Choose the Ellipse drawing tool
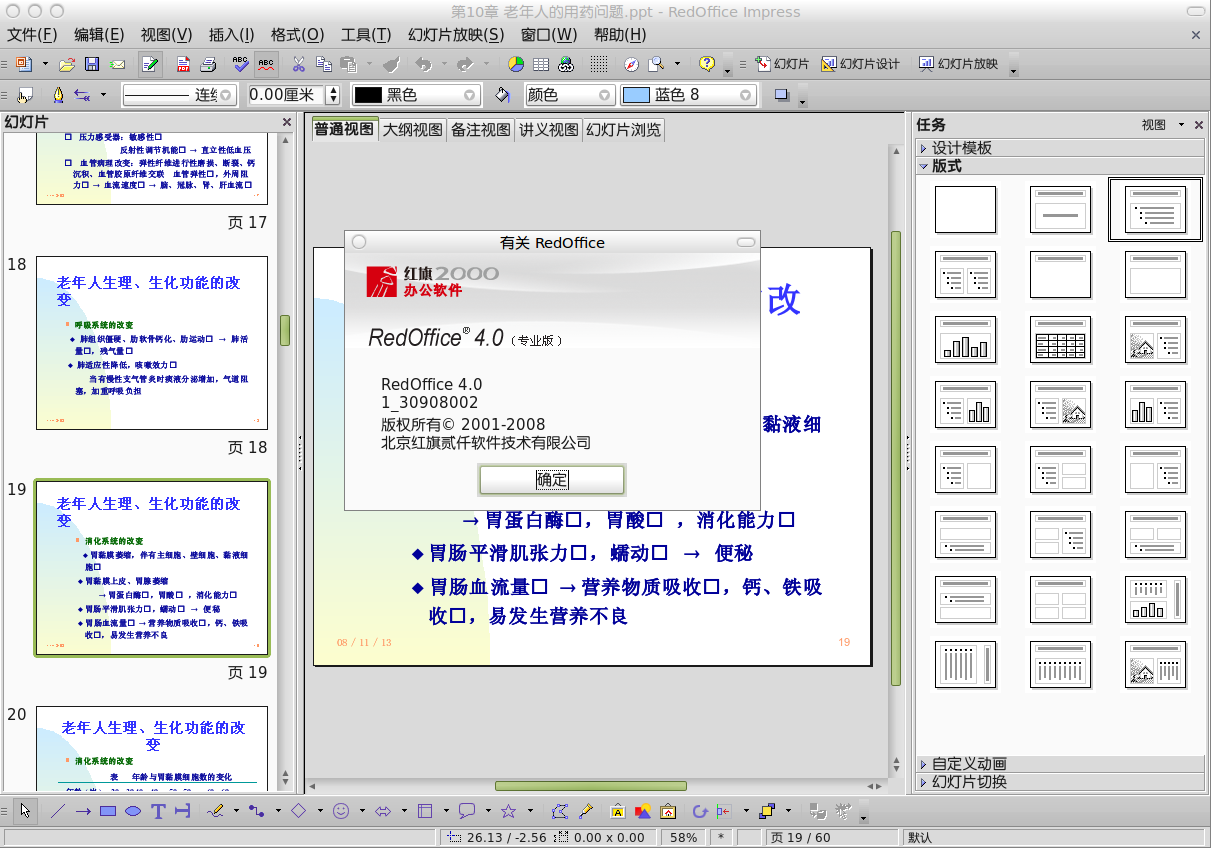The width and height of the screenshot is (1211, 848). 133,811
